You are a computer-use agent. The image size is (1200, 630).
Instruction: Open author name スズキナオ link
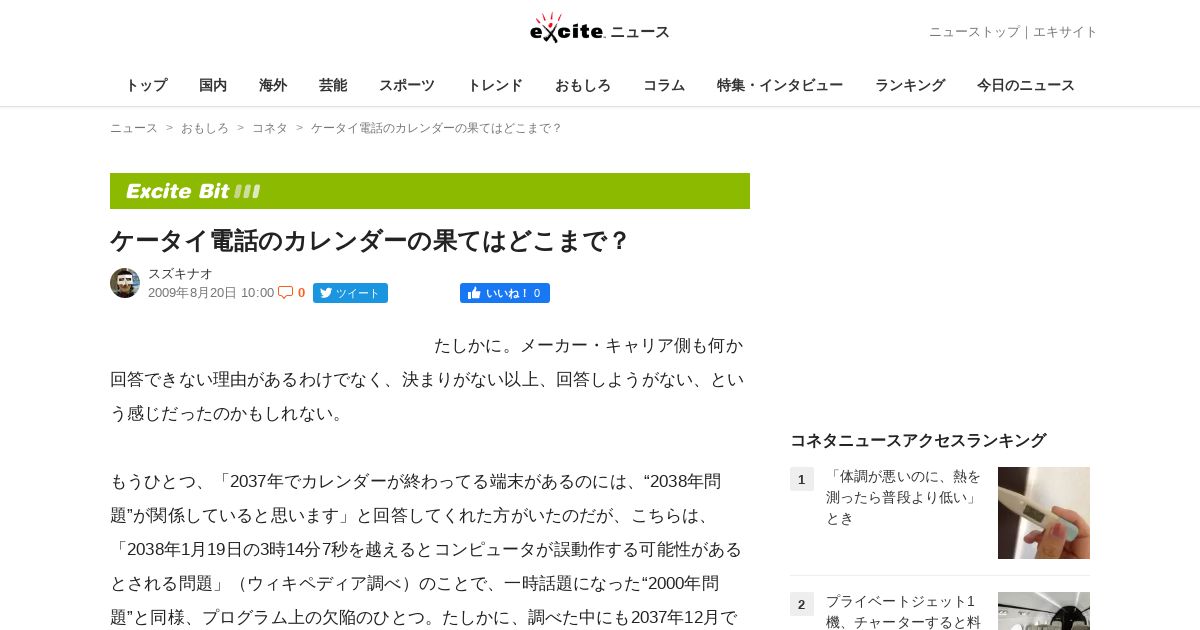pyautogui.click(x=180, y=273)
